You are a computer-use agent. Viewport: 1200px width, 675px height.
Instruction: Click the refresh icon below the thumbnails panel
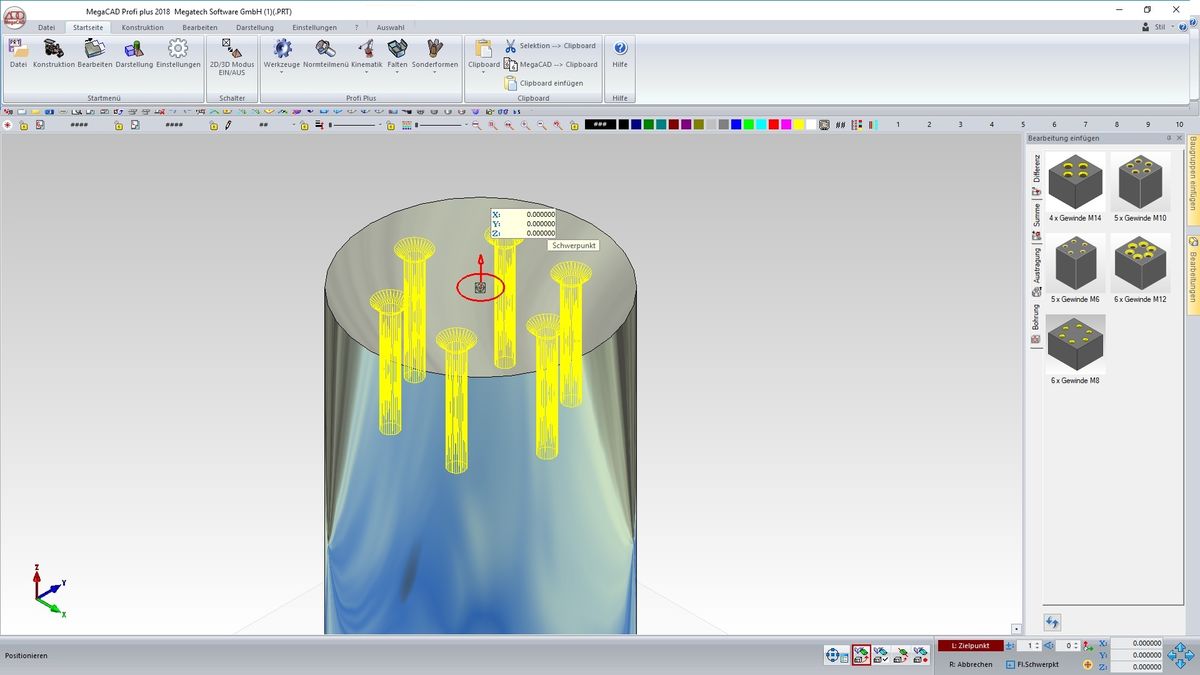1053,623
